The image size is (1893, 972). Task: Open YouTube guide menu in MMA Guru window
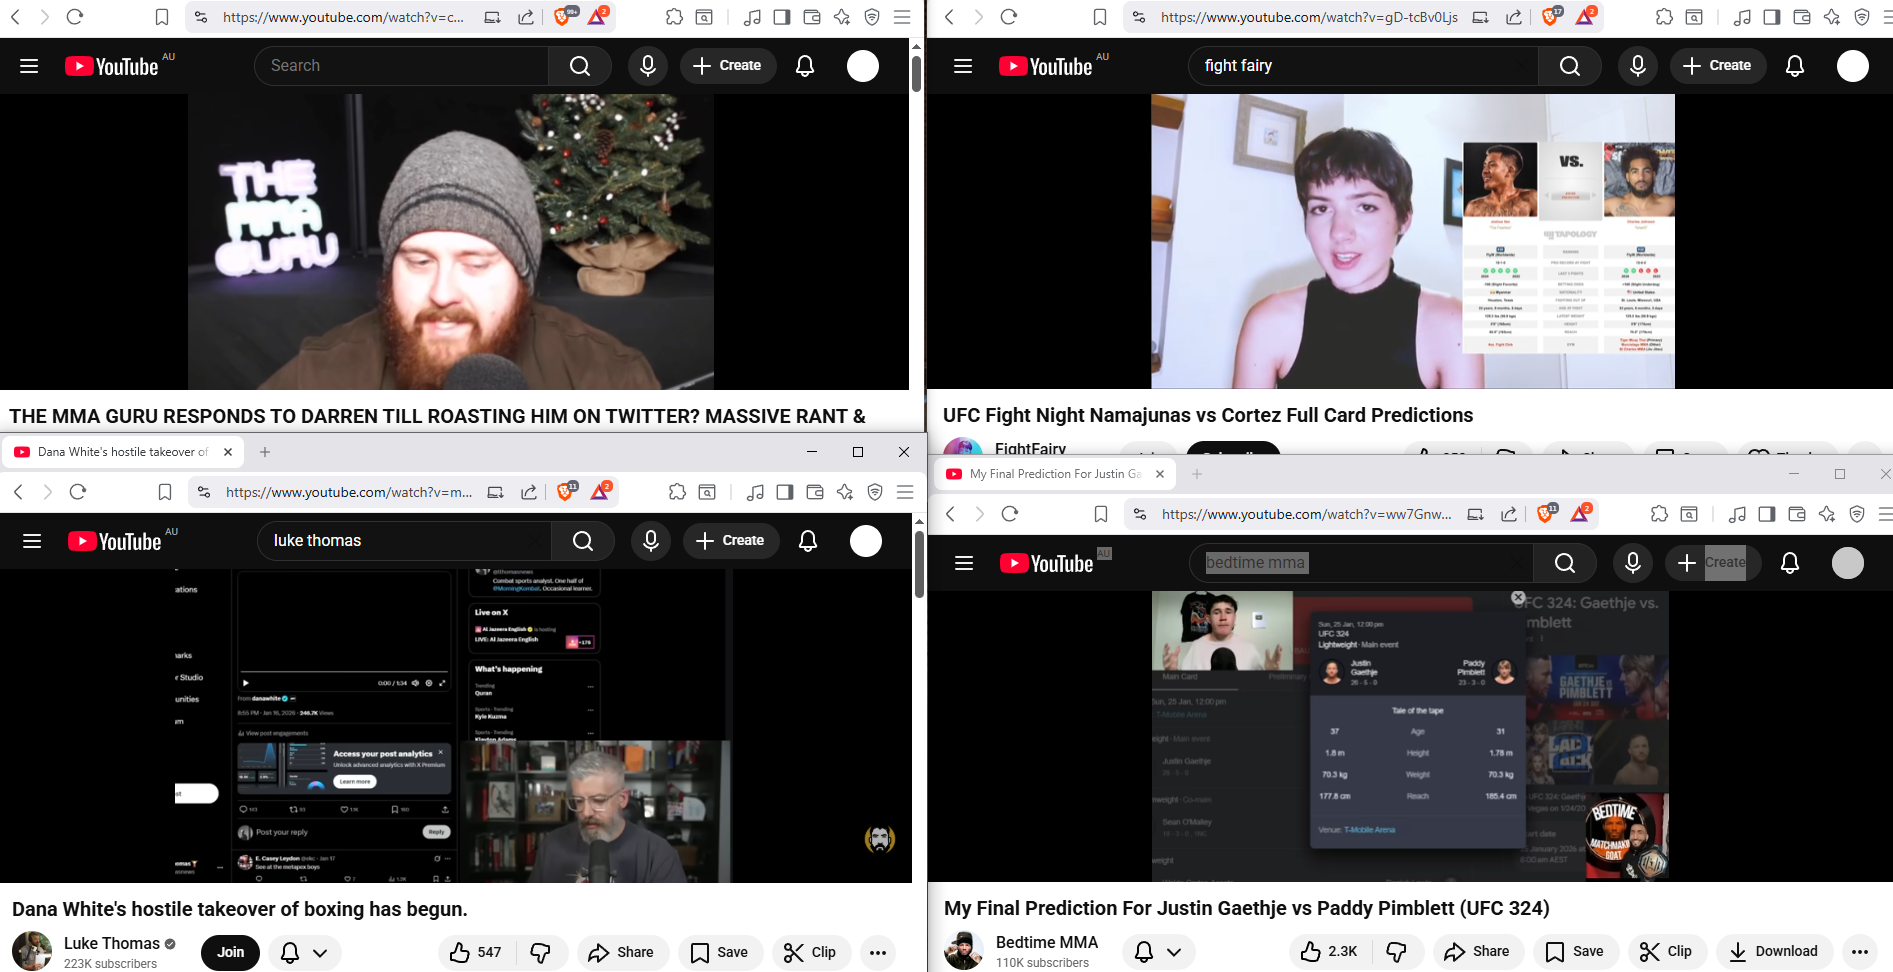[29, 66]
